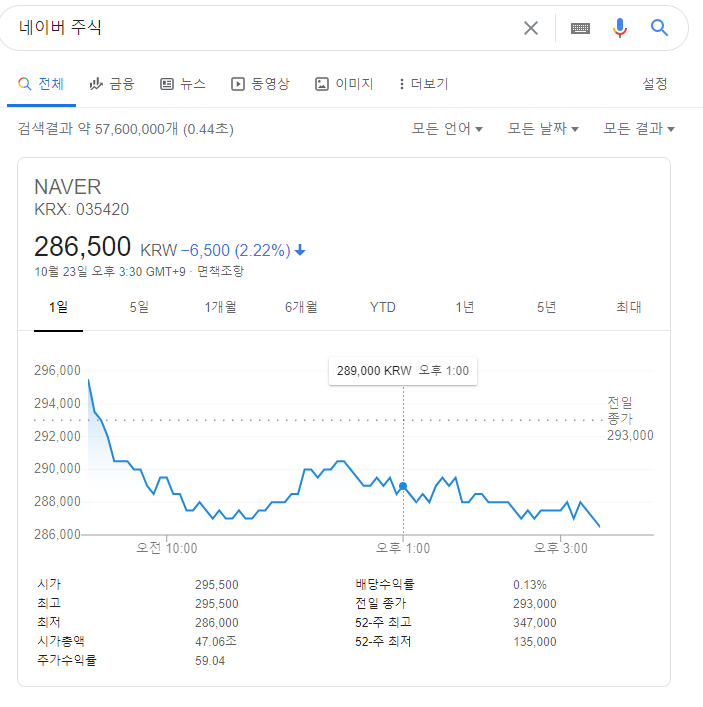Click the blue data point on chart

403,486
